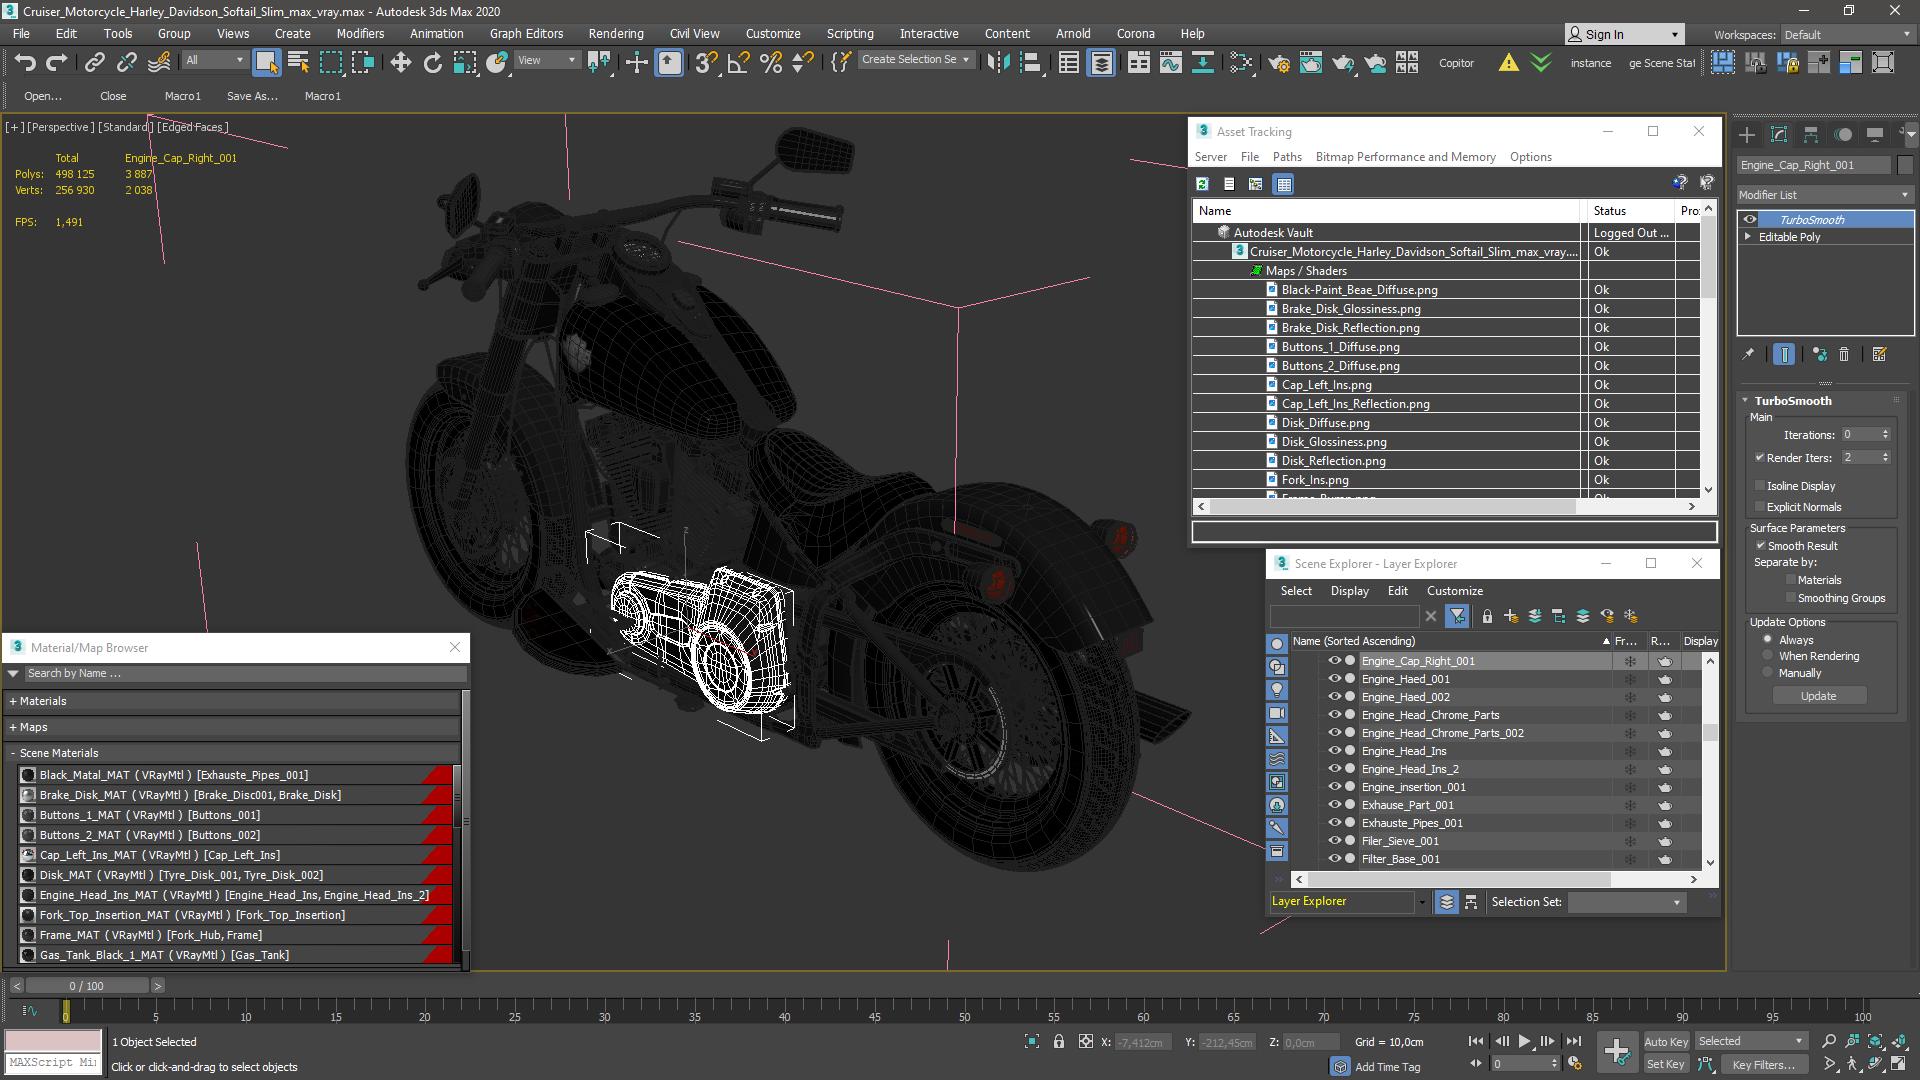1920x1080 pixels.
Task: Check Separate by Materials option
Action: [1790, 580]
